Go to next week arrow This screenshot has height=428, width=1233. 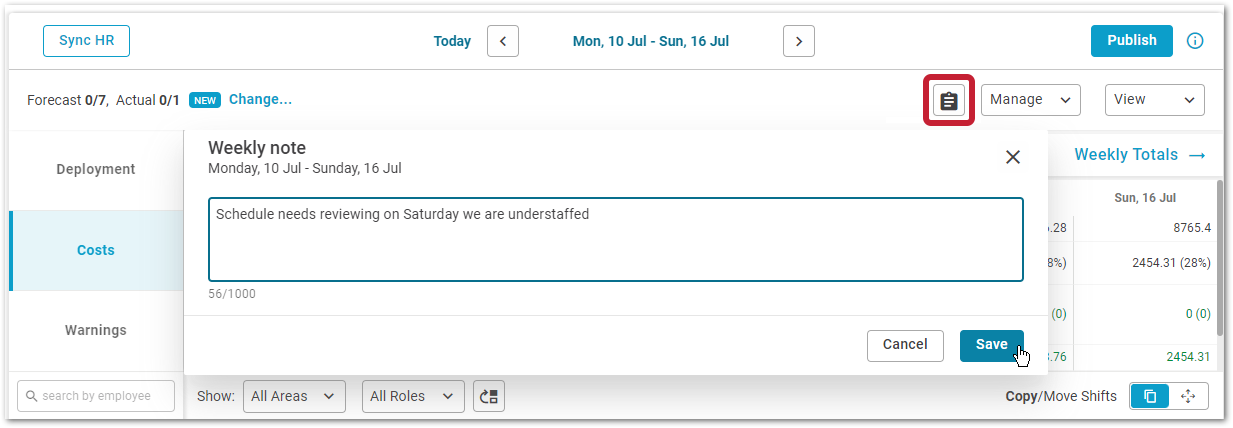pos(798,41)
